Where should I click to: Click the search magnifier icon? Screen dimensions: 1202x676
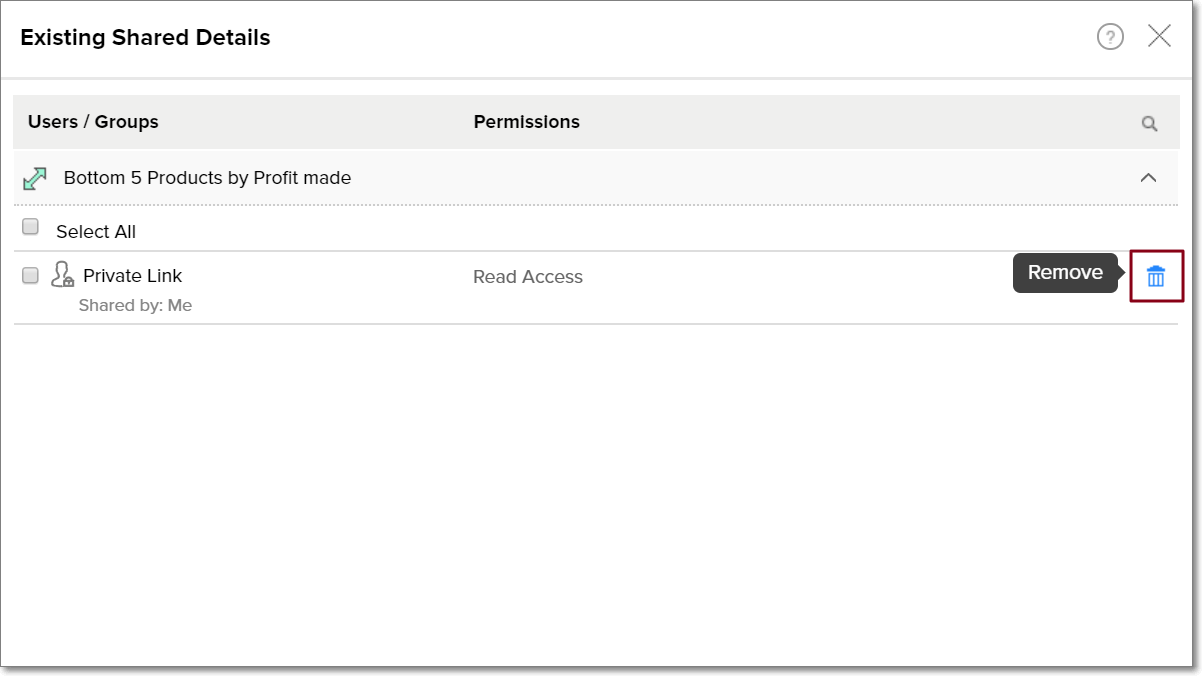coord(1149,123)
